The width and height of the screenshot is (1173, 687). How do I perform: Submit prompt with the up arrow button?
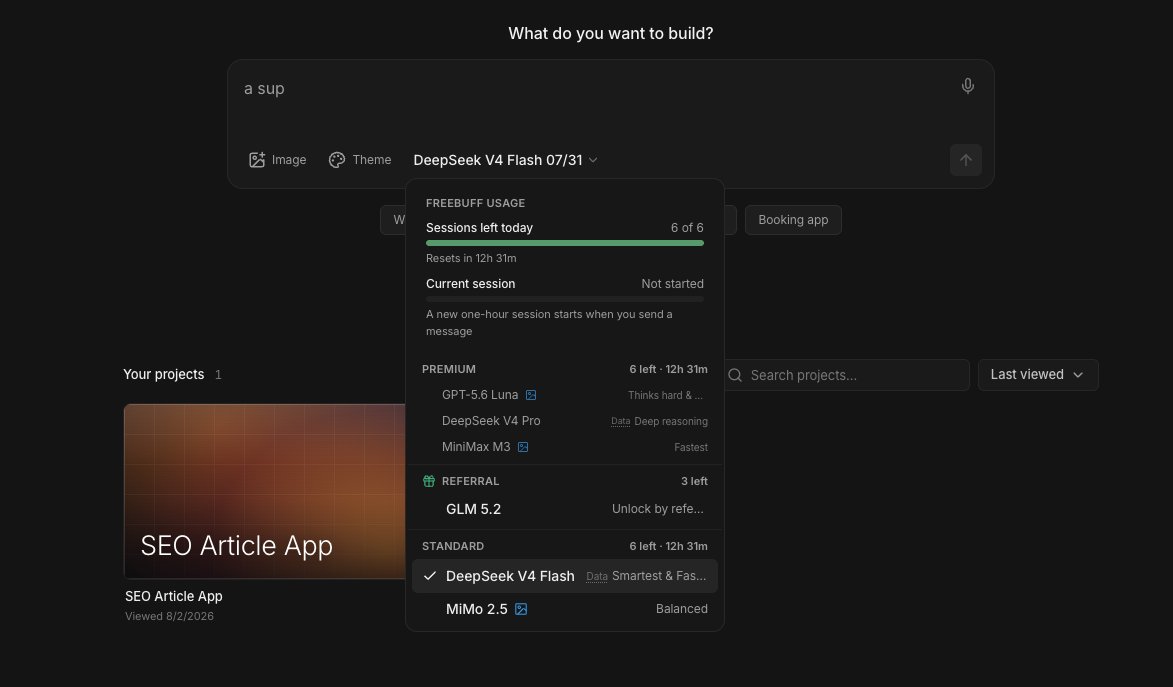pos(966,159)
